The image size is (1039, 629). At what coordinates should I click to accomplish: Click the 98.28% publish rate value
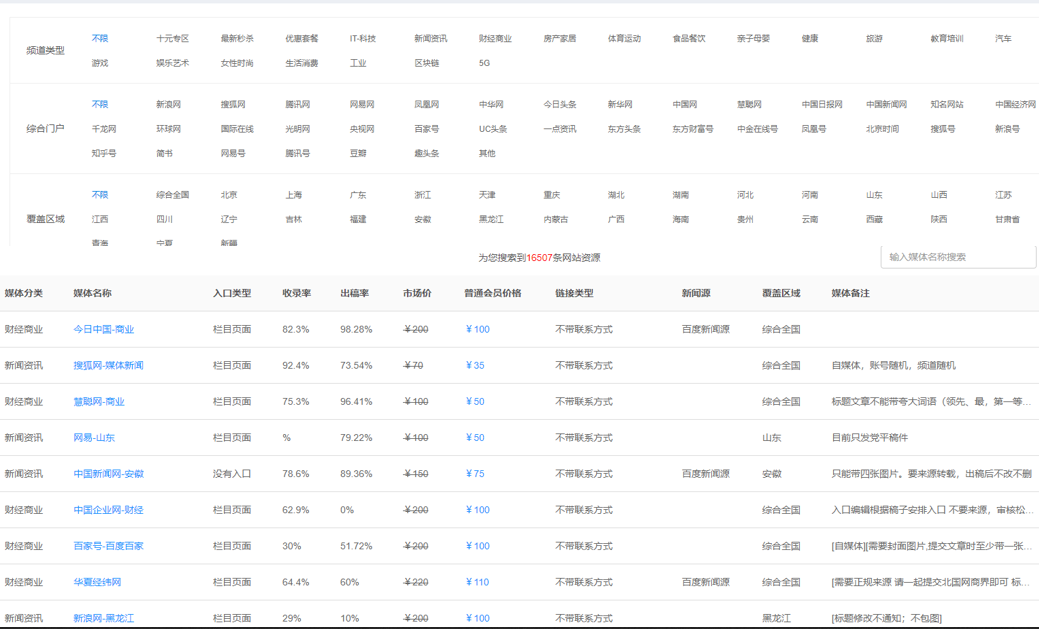(x=356, y=329)
